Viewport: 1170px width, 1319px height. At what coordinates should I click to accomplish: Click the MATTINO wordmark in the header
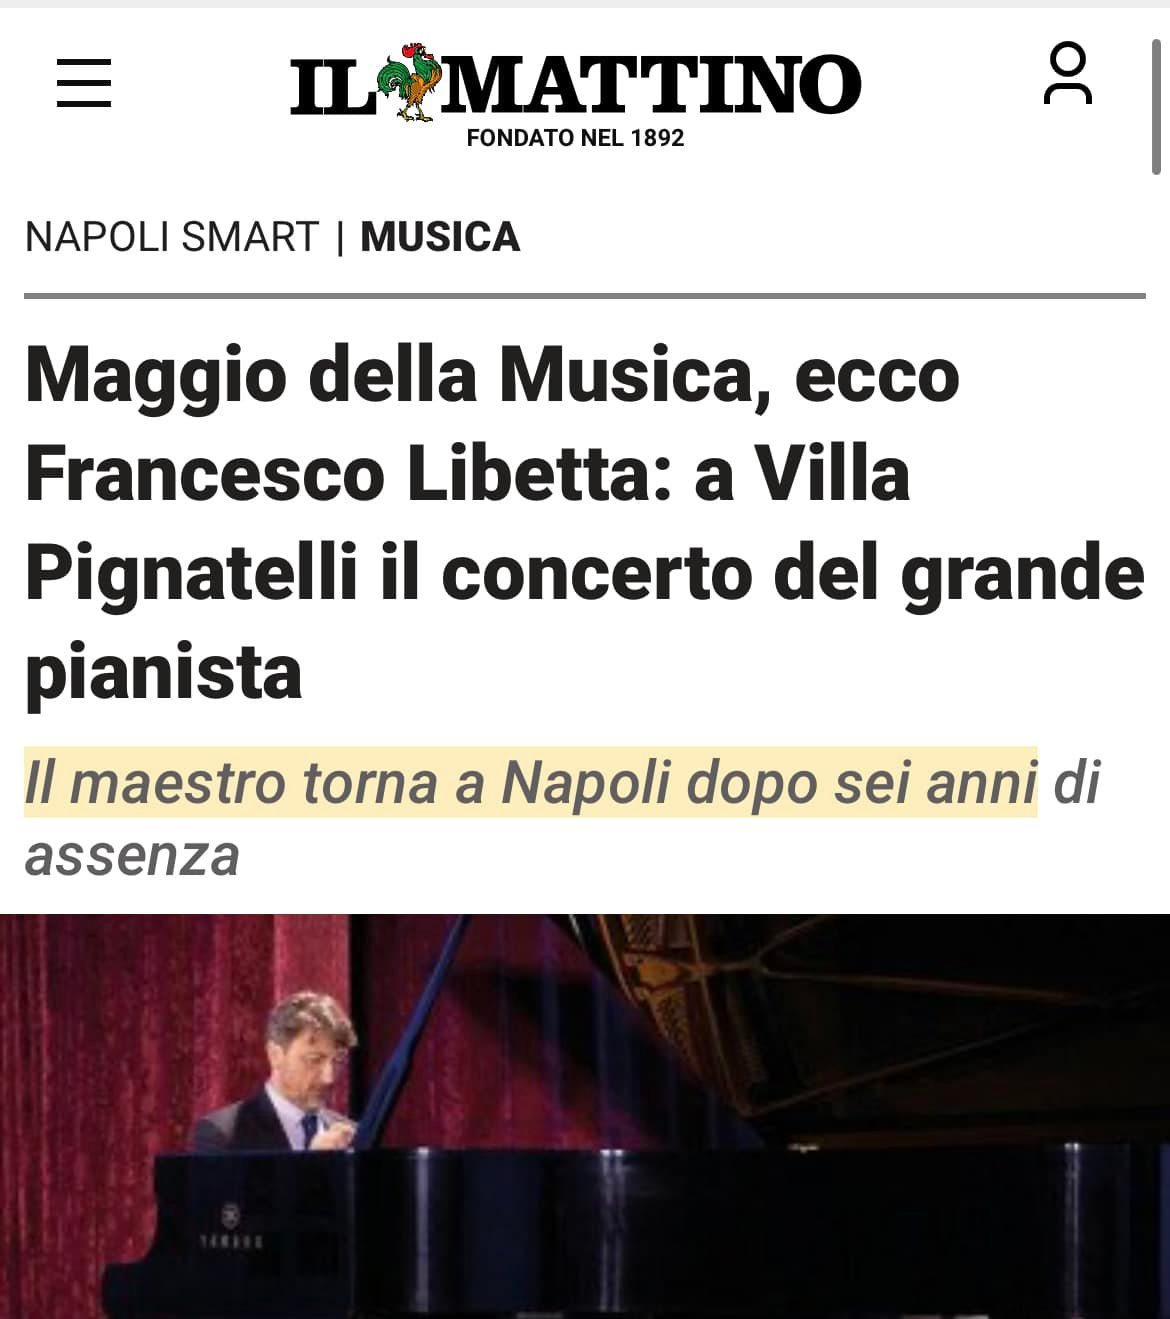[653, 84]
